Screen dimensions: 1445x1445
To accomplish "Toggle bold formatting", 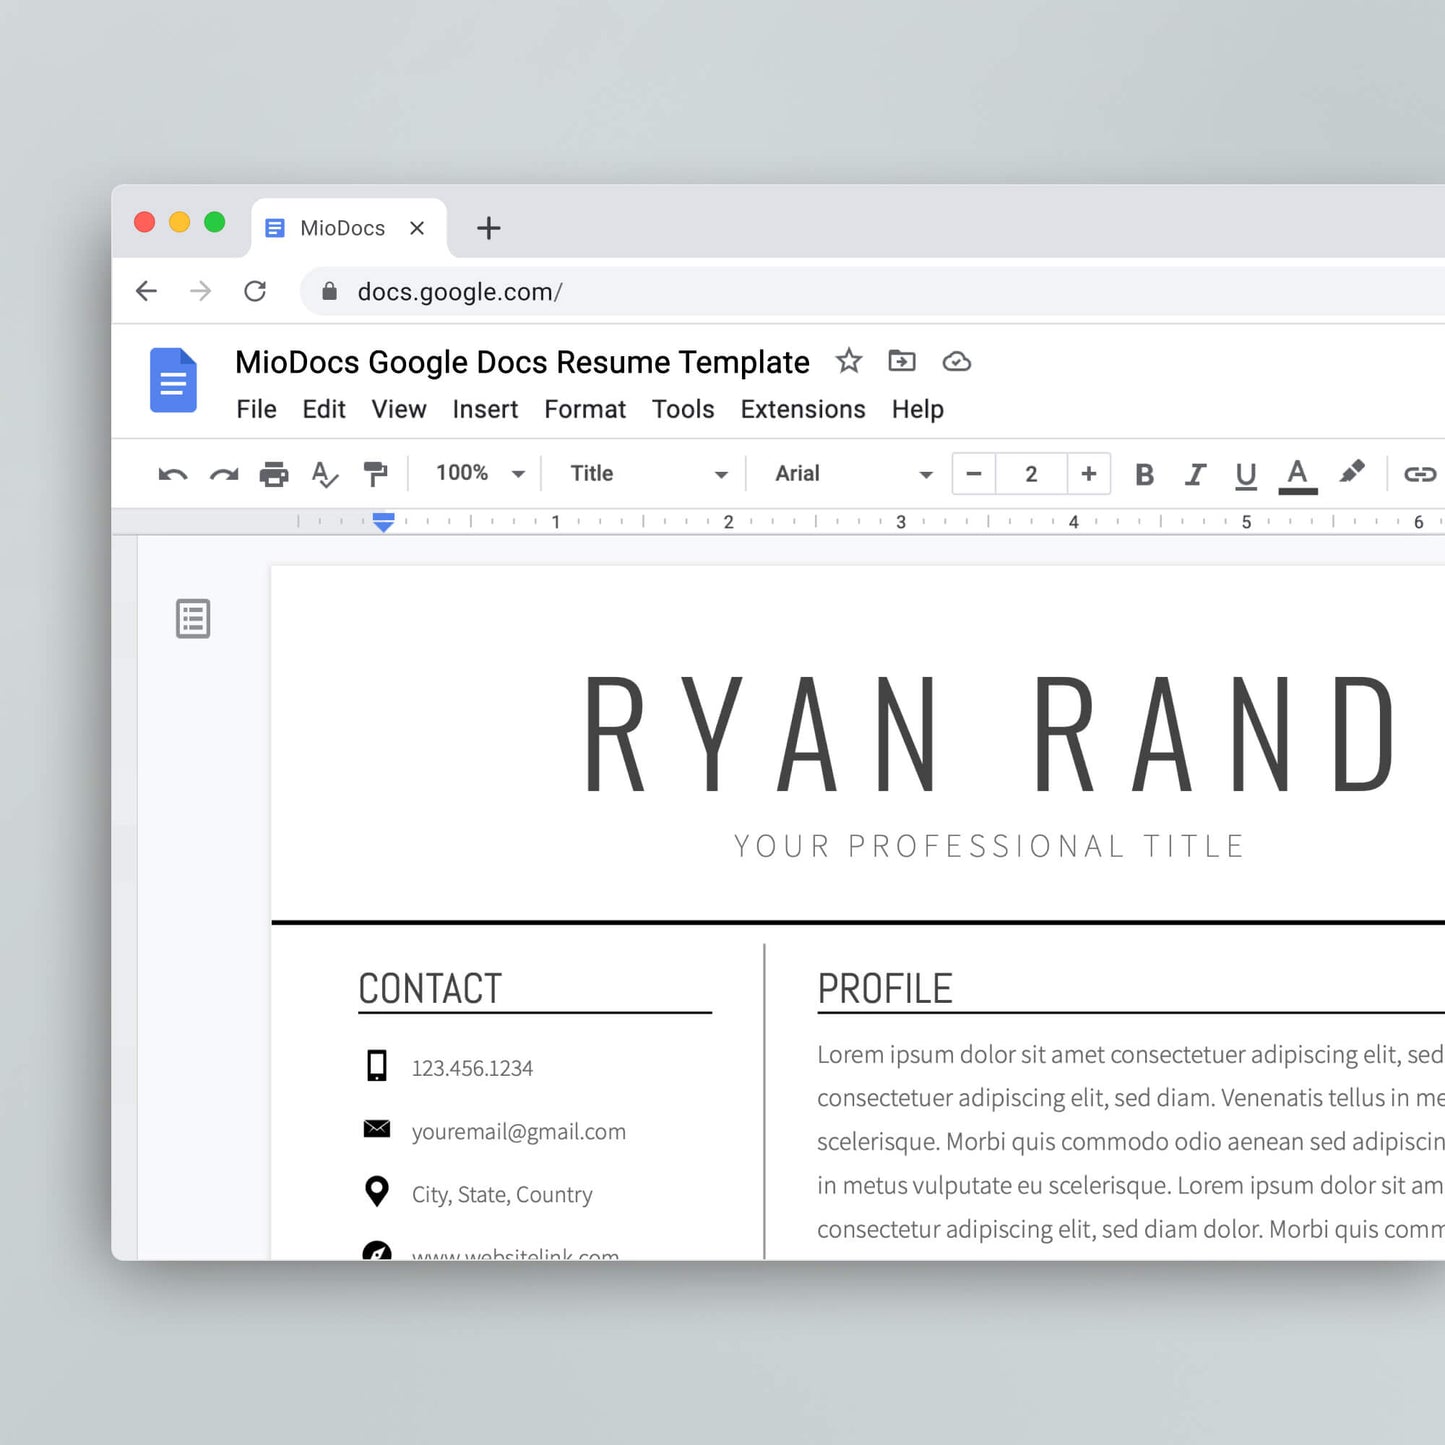I will coord(1144,474).
